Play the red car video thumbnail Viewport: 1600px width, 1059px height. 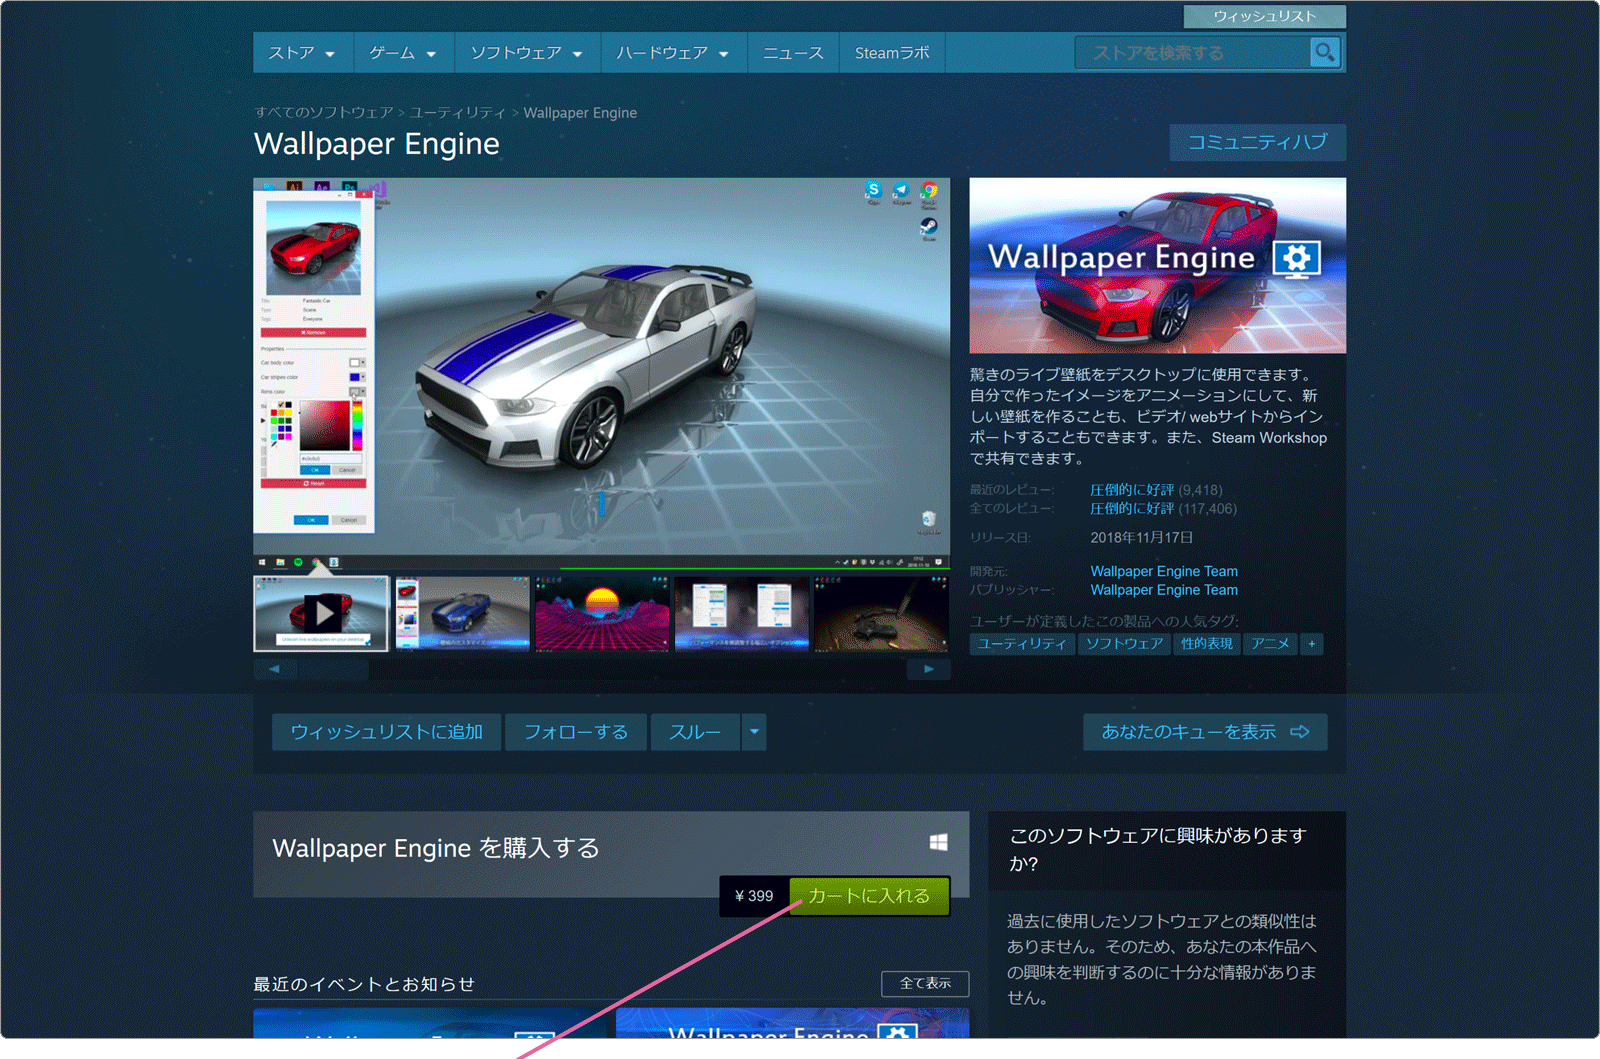click(x=321, y=613)
